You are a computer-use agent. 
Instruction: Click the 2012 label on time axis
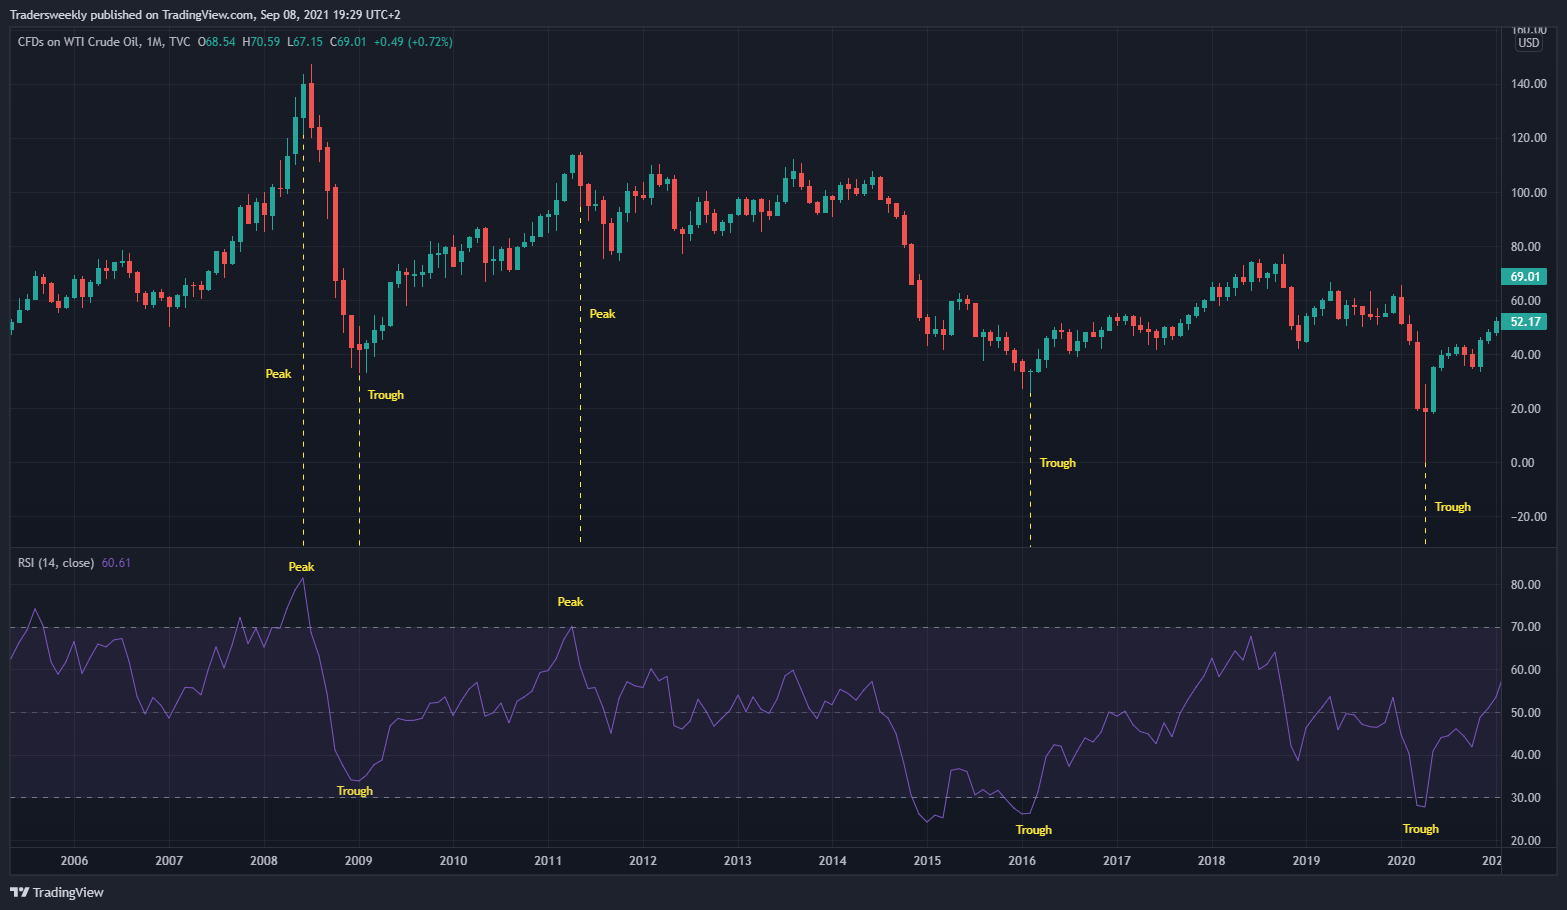coord(643,861)
